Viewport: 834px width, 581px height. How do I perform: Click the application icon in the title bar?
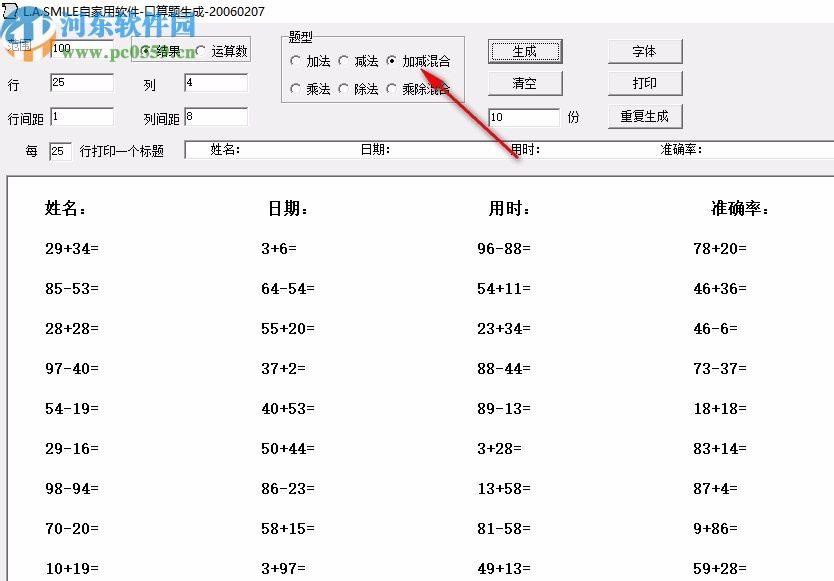click(x=10, y=10)
